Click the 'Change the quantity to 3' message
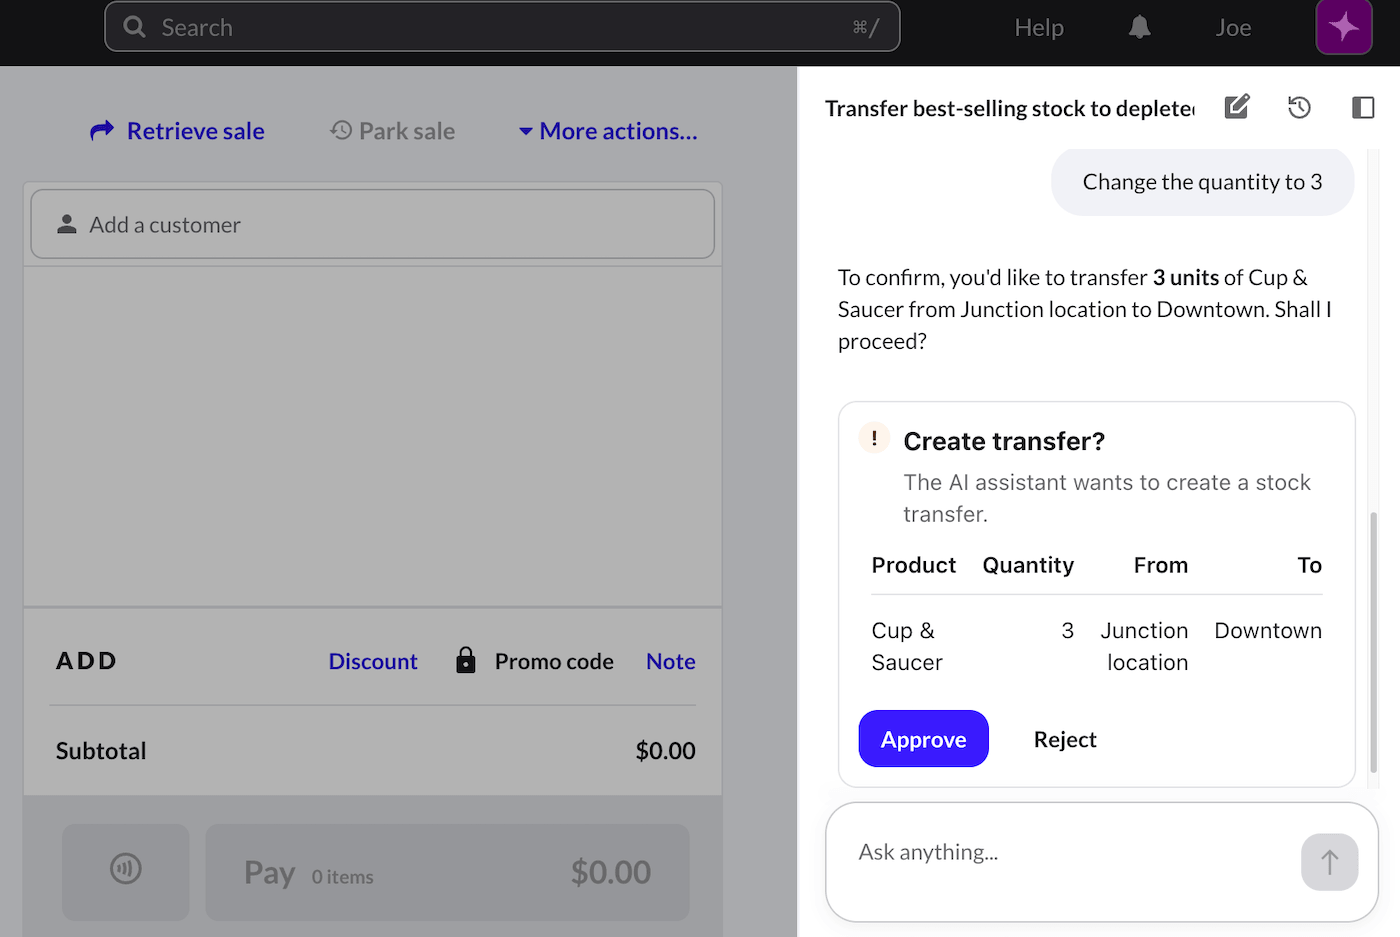Screen dimensions: 1400x937 (x=1202, y=182)
